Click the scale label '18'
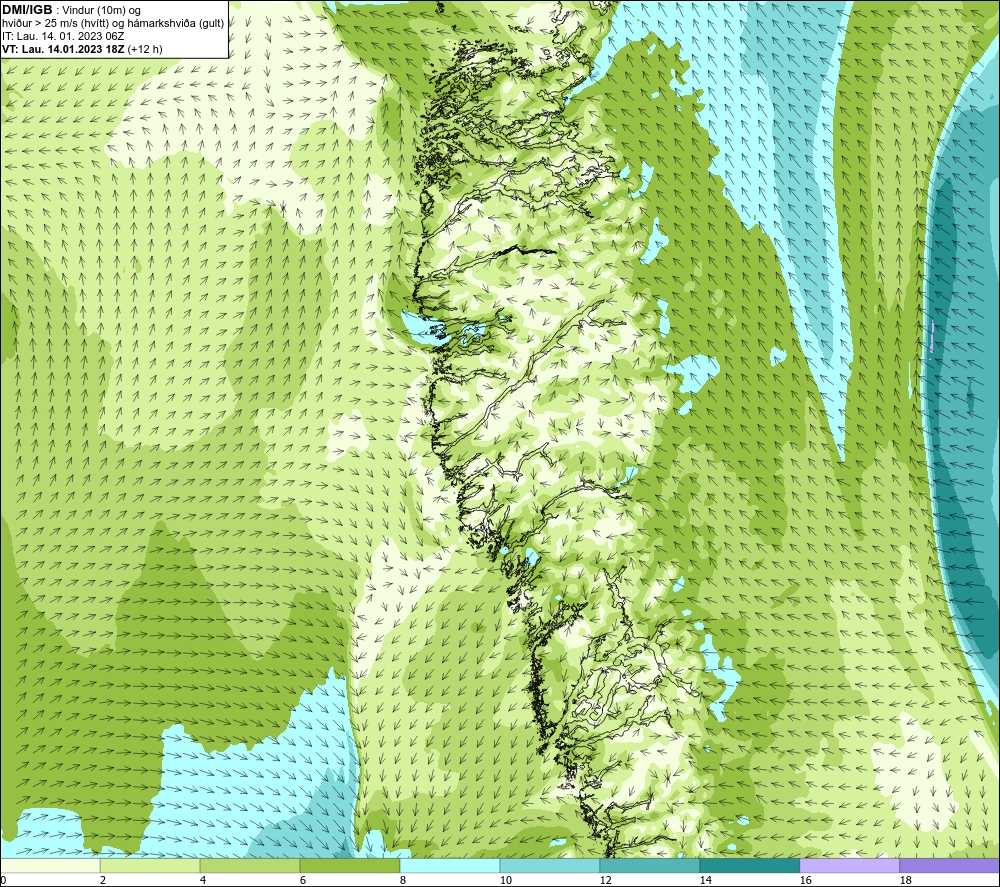1000x887 pixels. [905, 881]
